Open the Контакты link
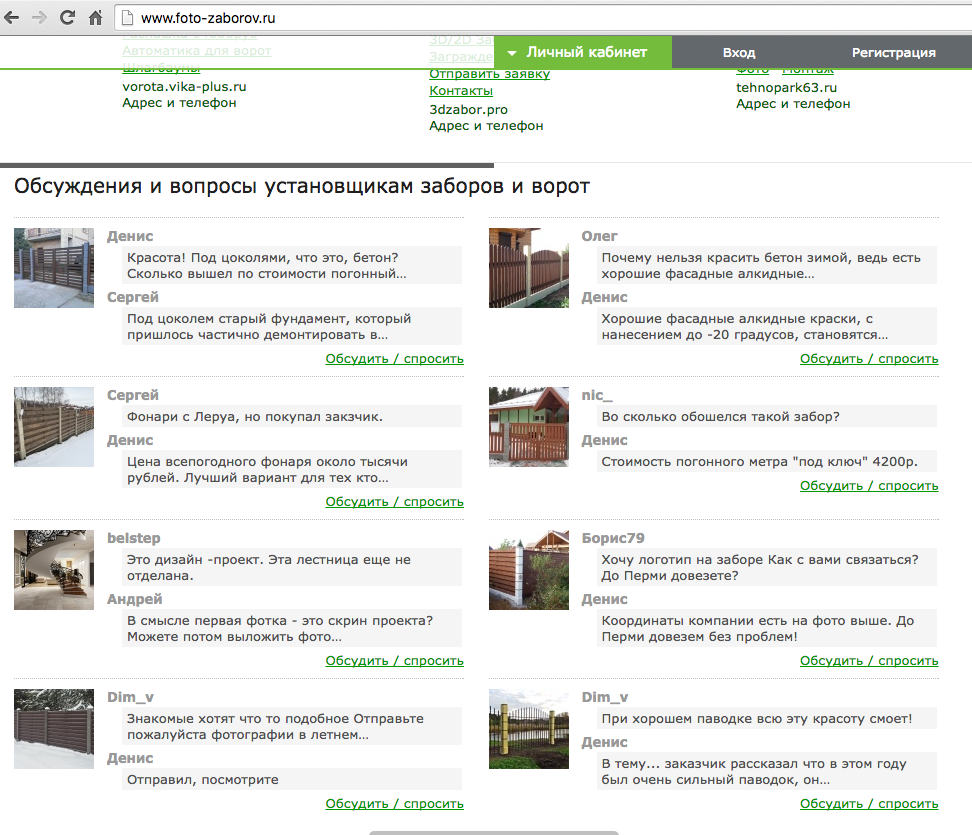 pos(461,91)
